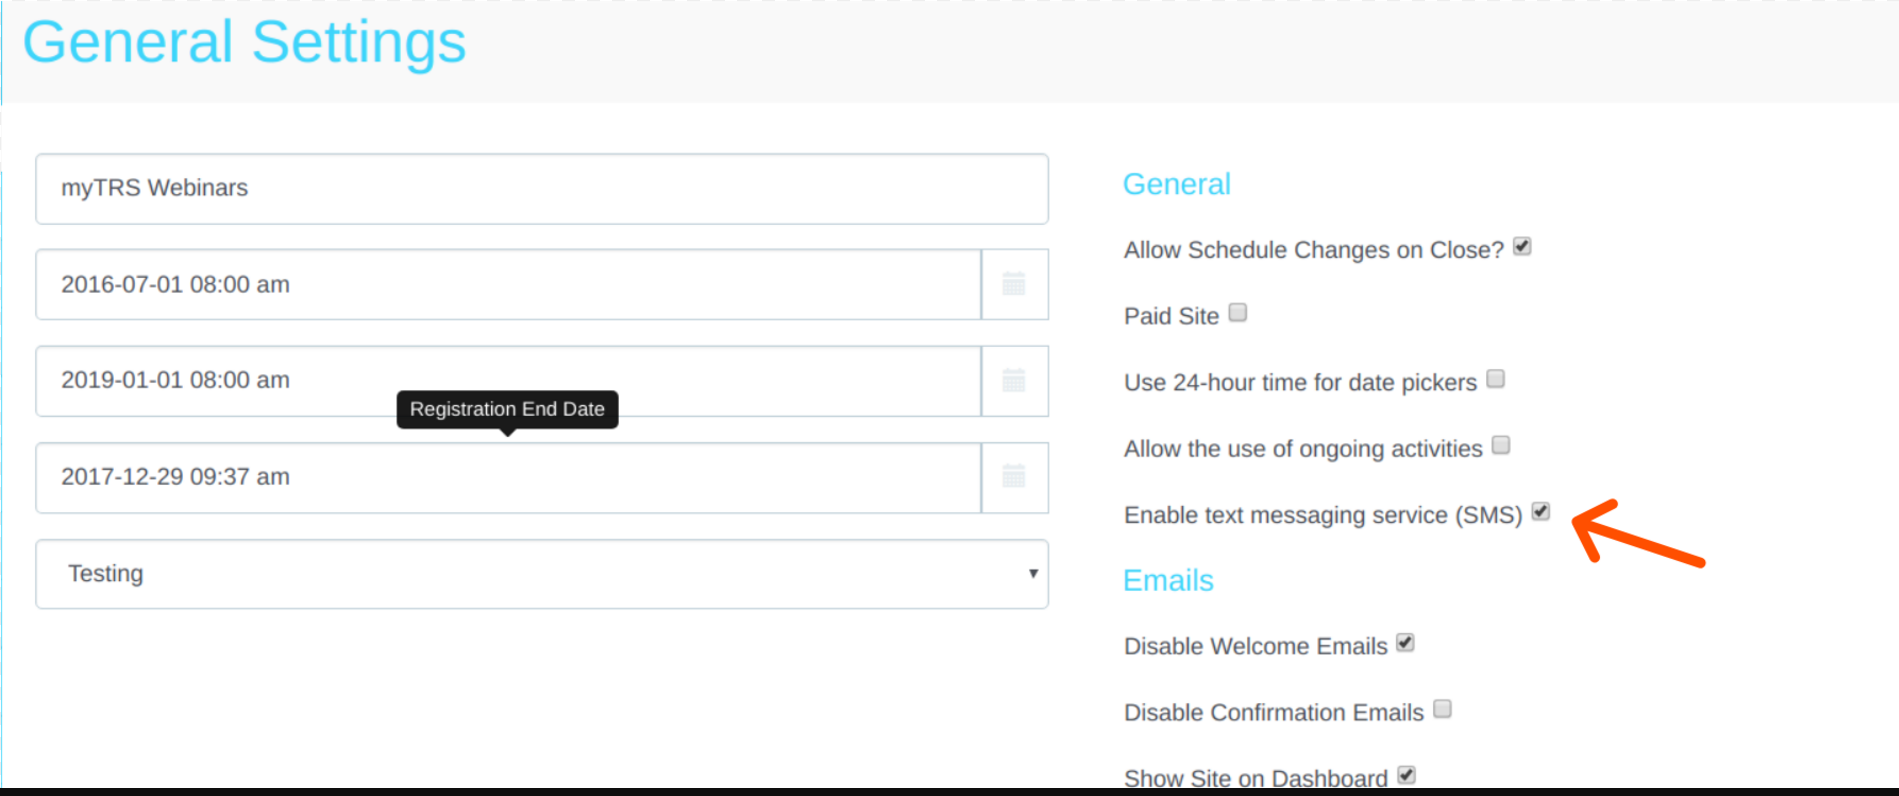Uncheck Allow Schedule Changes on Close
The width and height of the screenshot is (1899, 796).
pos(1522,247)
